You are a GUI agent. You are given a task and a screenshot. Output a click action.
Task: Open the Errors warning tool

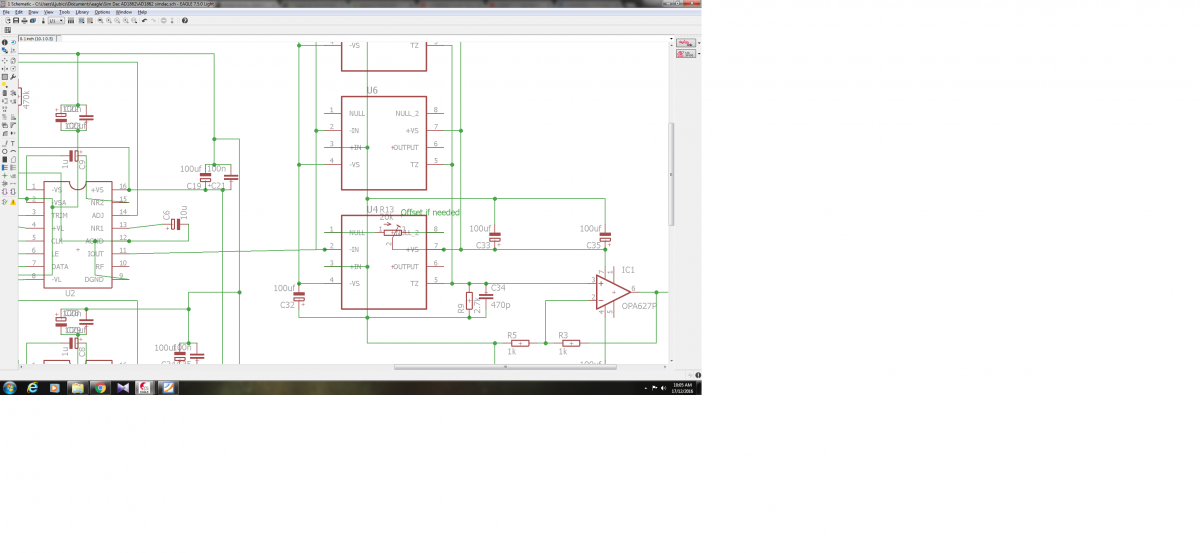[13, 202]
